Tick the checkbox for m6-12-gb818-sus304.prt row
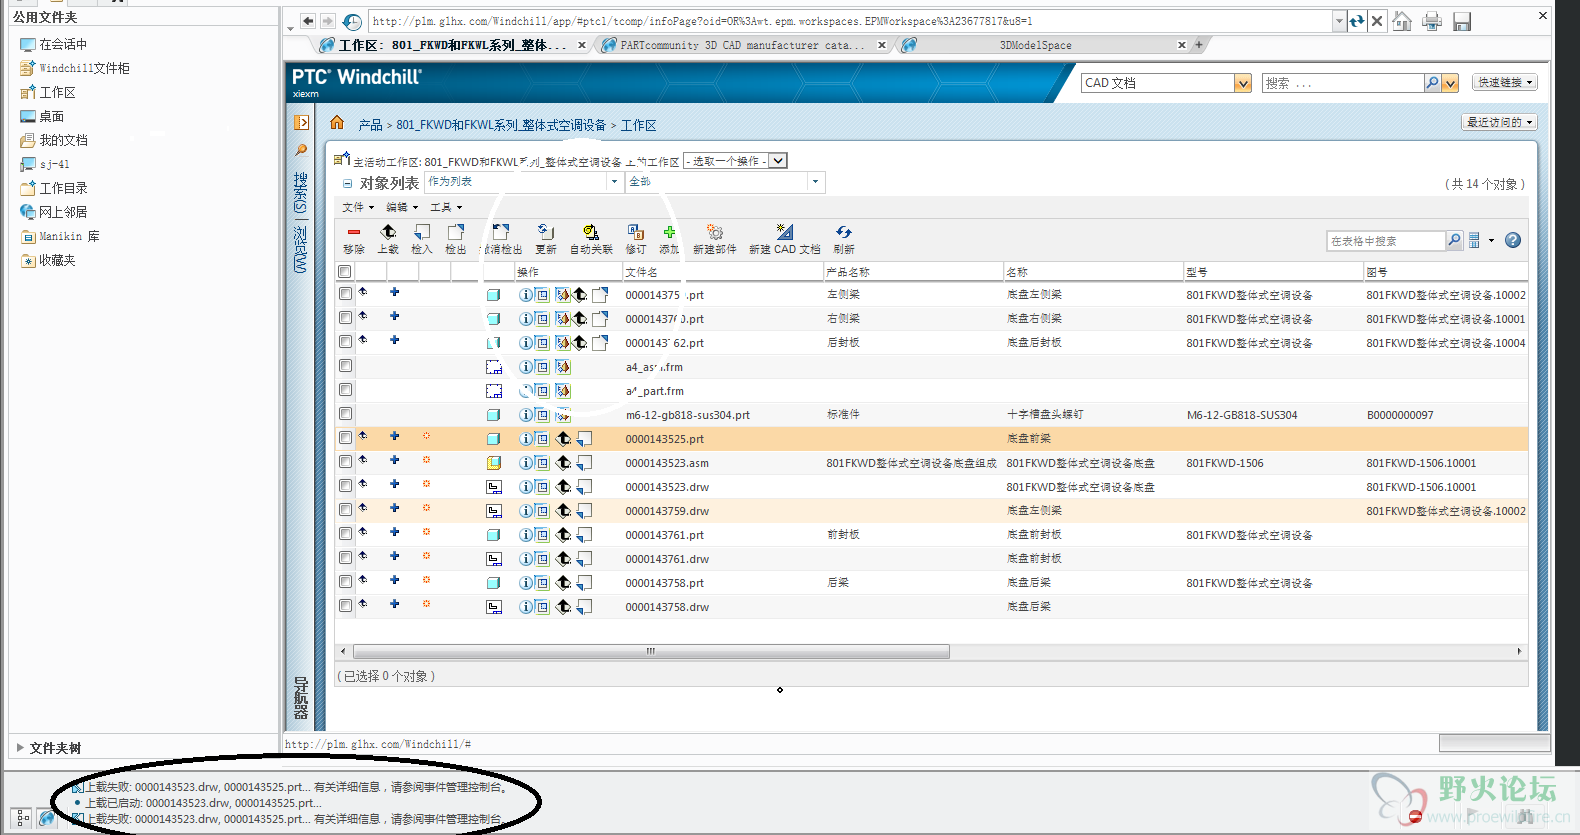 (x=345, y=414)
